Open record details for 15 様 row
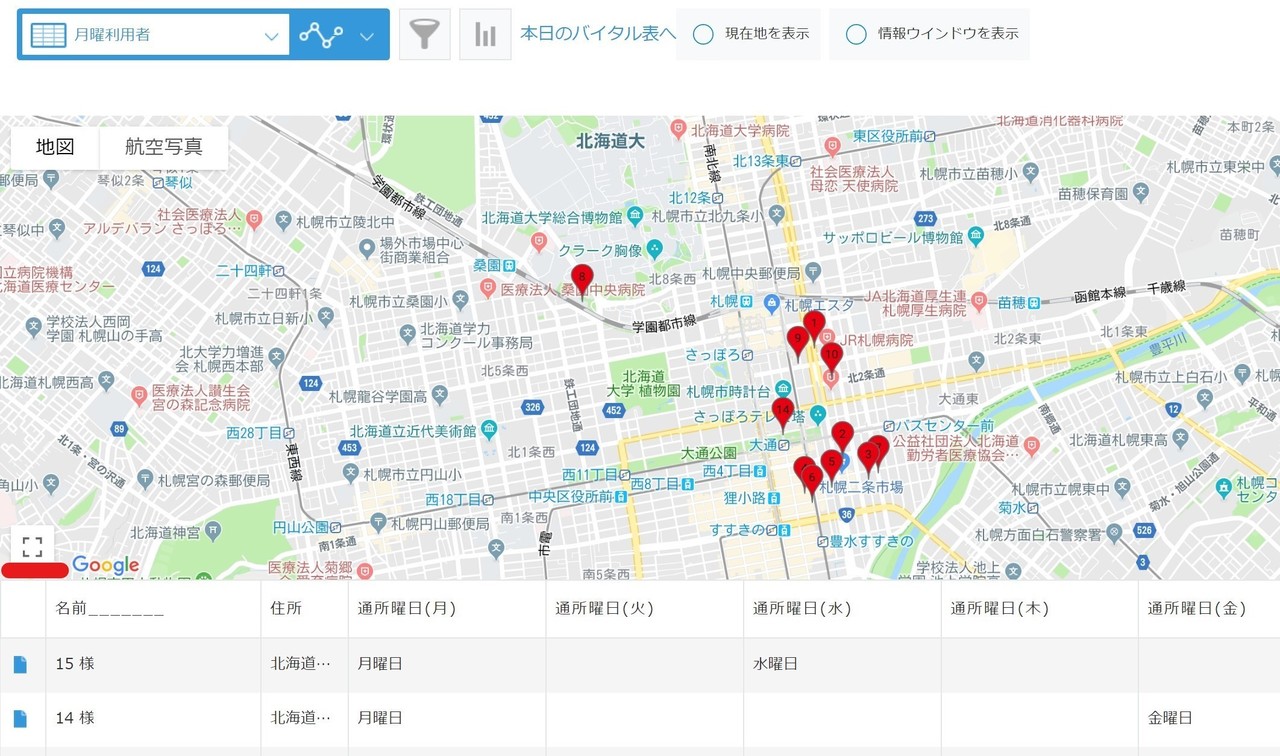The height and width of the screenshot is (756, 1280). click(x=20, y=664)
